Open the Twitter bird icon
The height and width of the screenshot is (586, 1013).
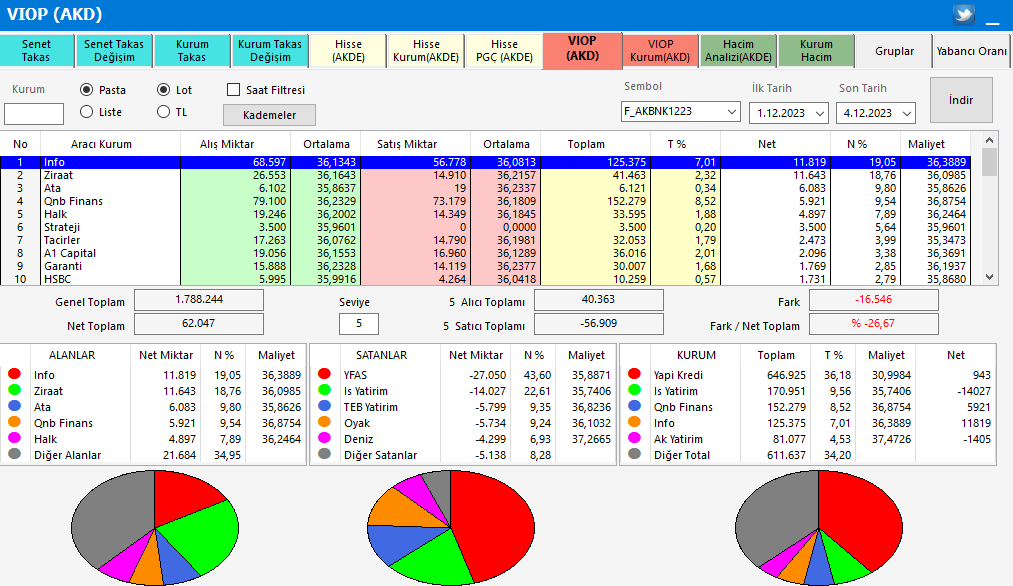(x=963, y=14)
